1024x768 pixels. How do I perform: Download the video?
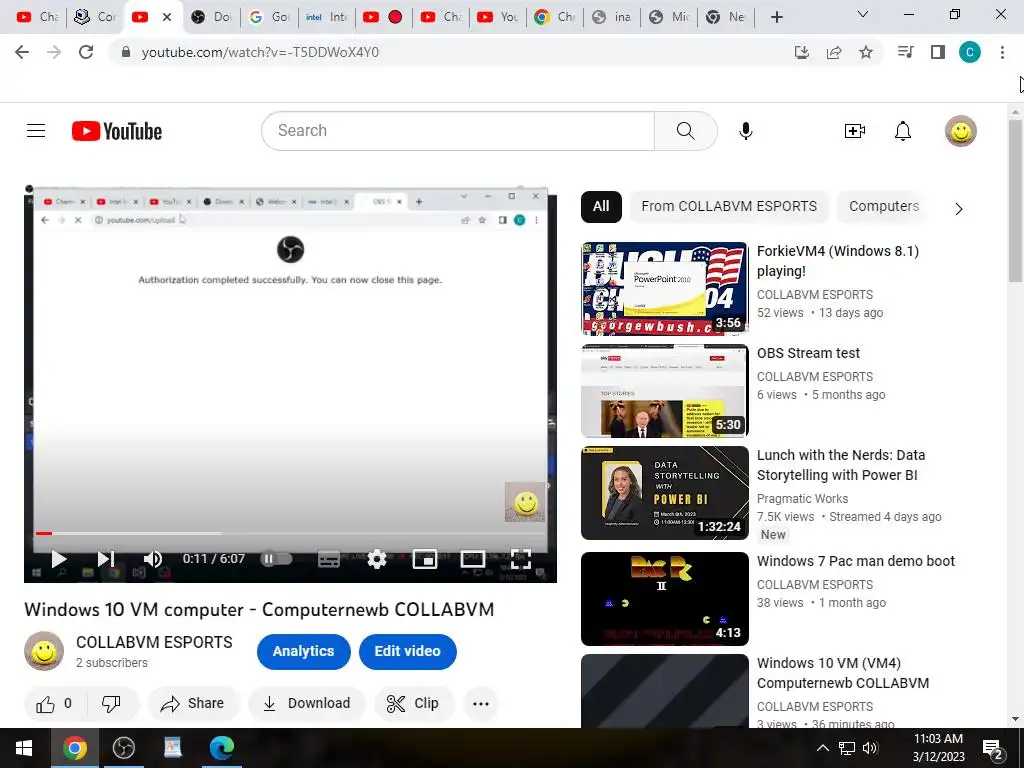tap(307, 703)
